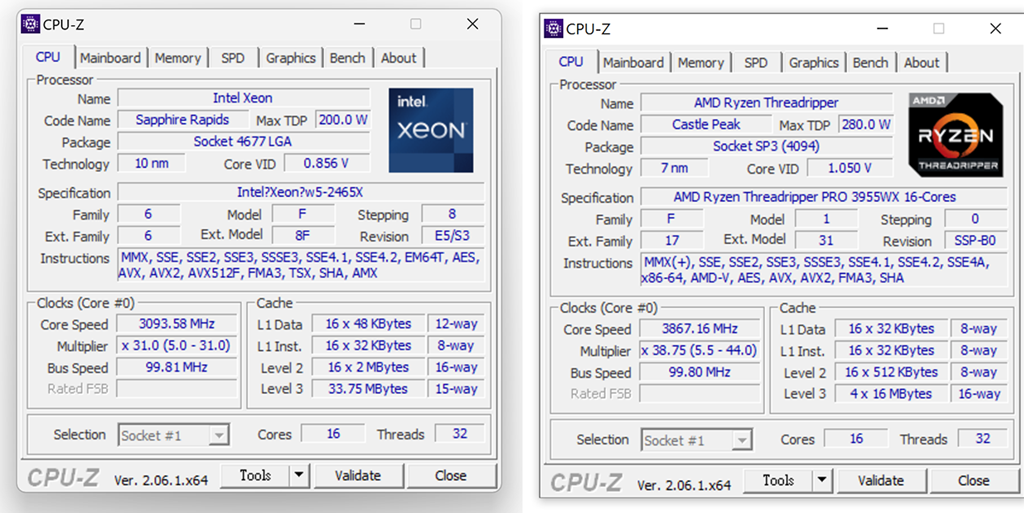Click the Ext. Model value 8F

pos(303,235)
